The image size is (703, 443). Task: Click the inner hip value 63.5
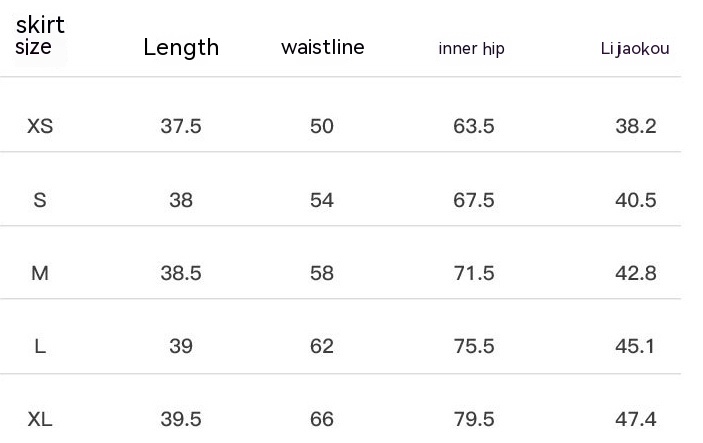click(474, 126)
